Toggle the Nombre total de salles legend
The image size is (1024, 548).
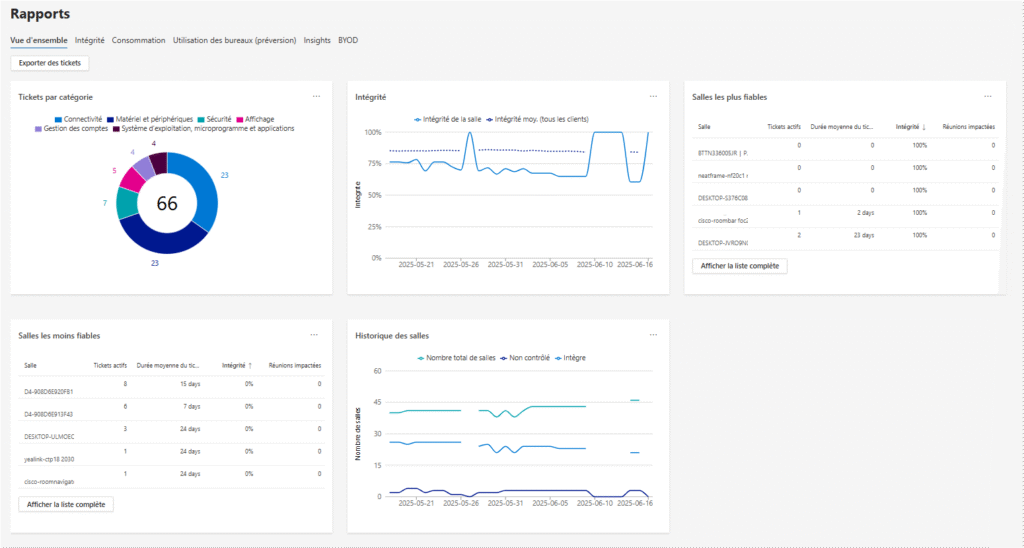point(456,358)
